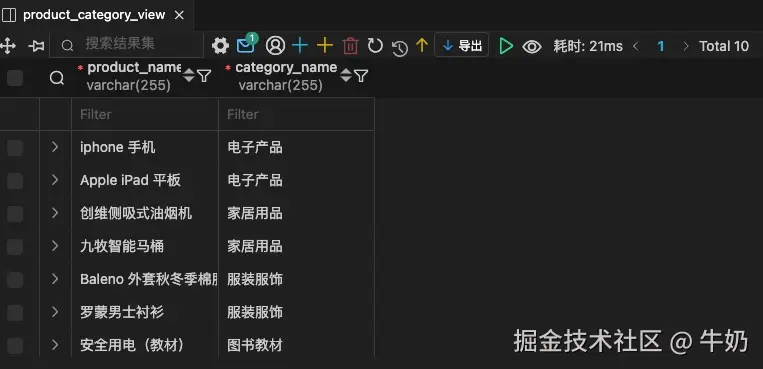This screenshot has height=369, width=763.
Task: Click the red trash delete icon
Action: pyautogui.click(x=350, y=46)
